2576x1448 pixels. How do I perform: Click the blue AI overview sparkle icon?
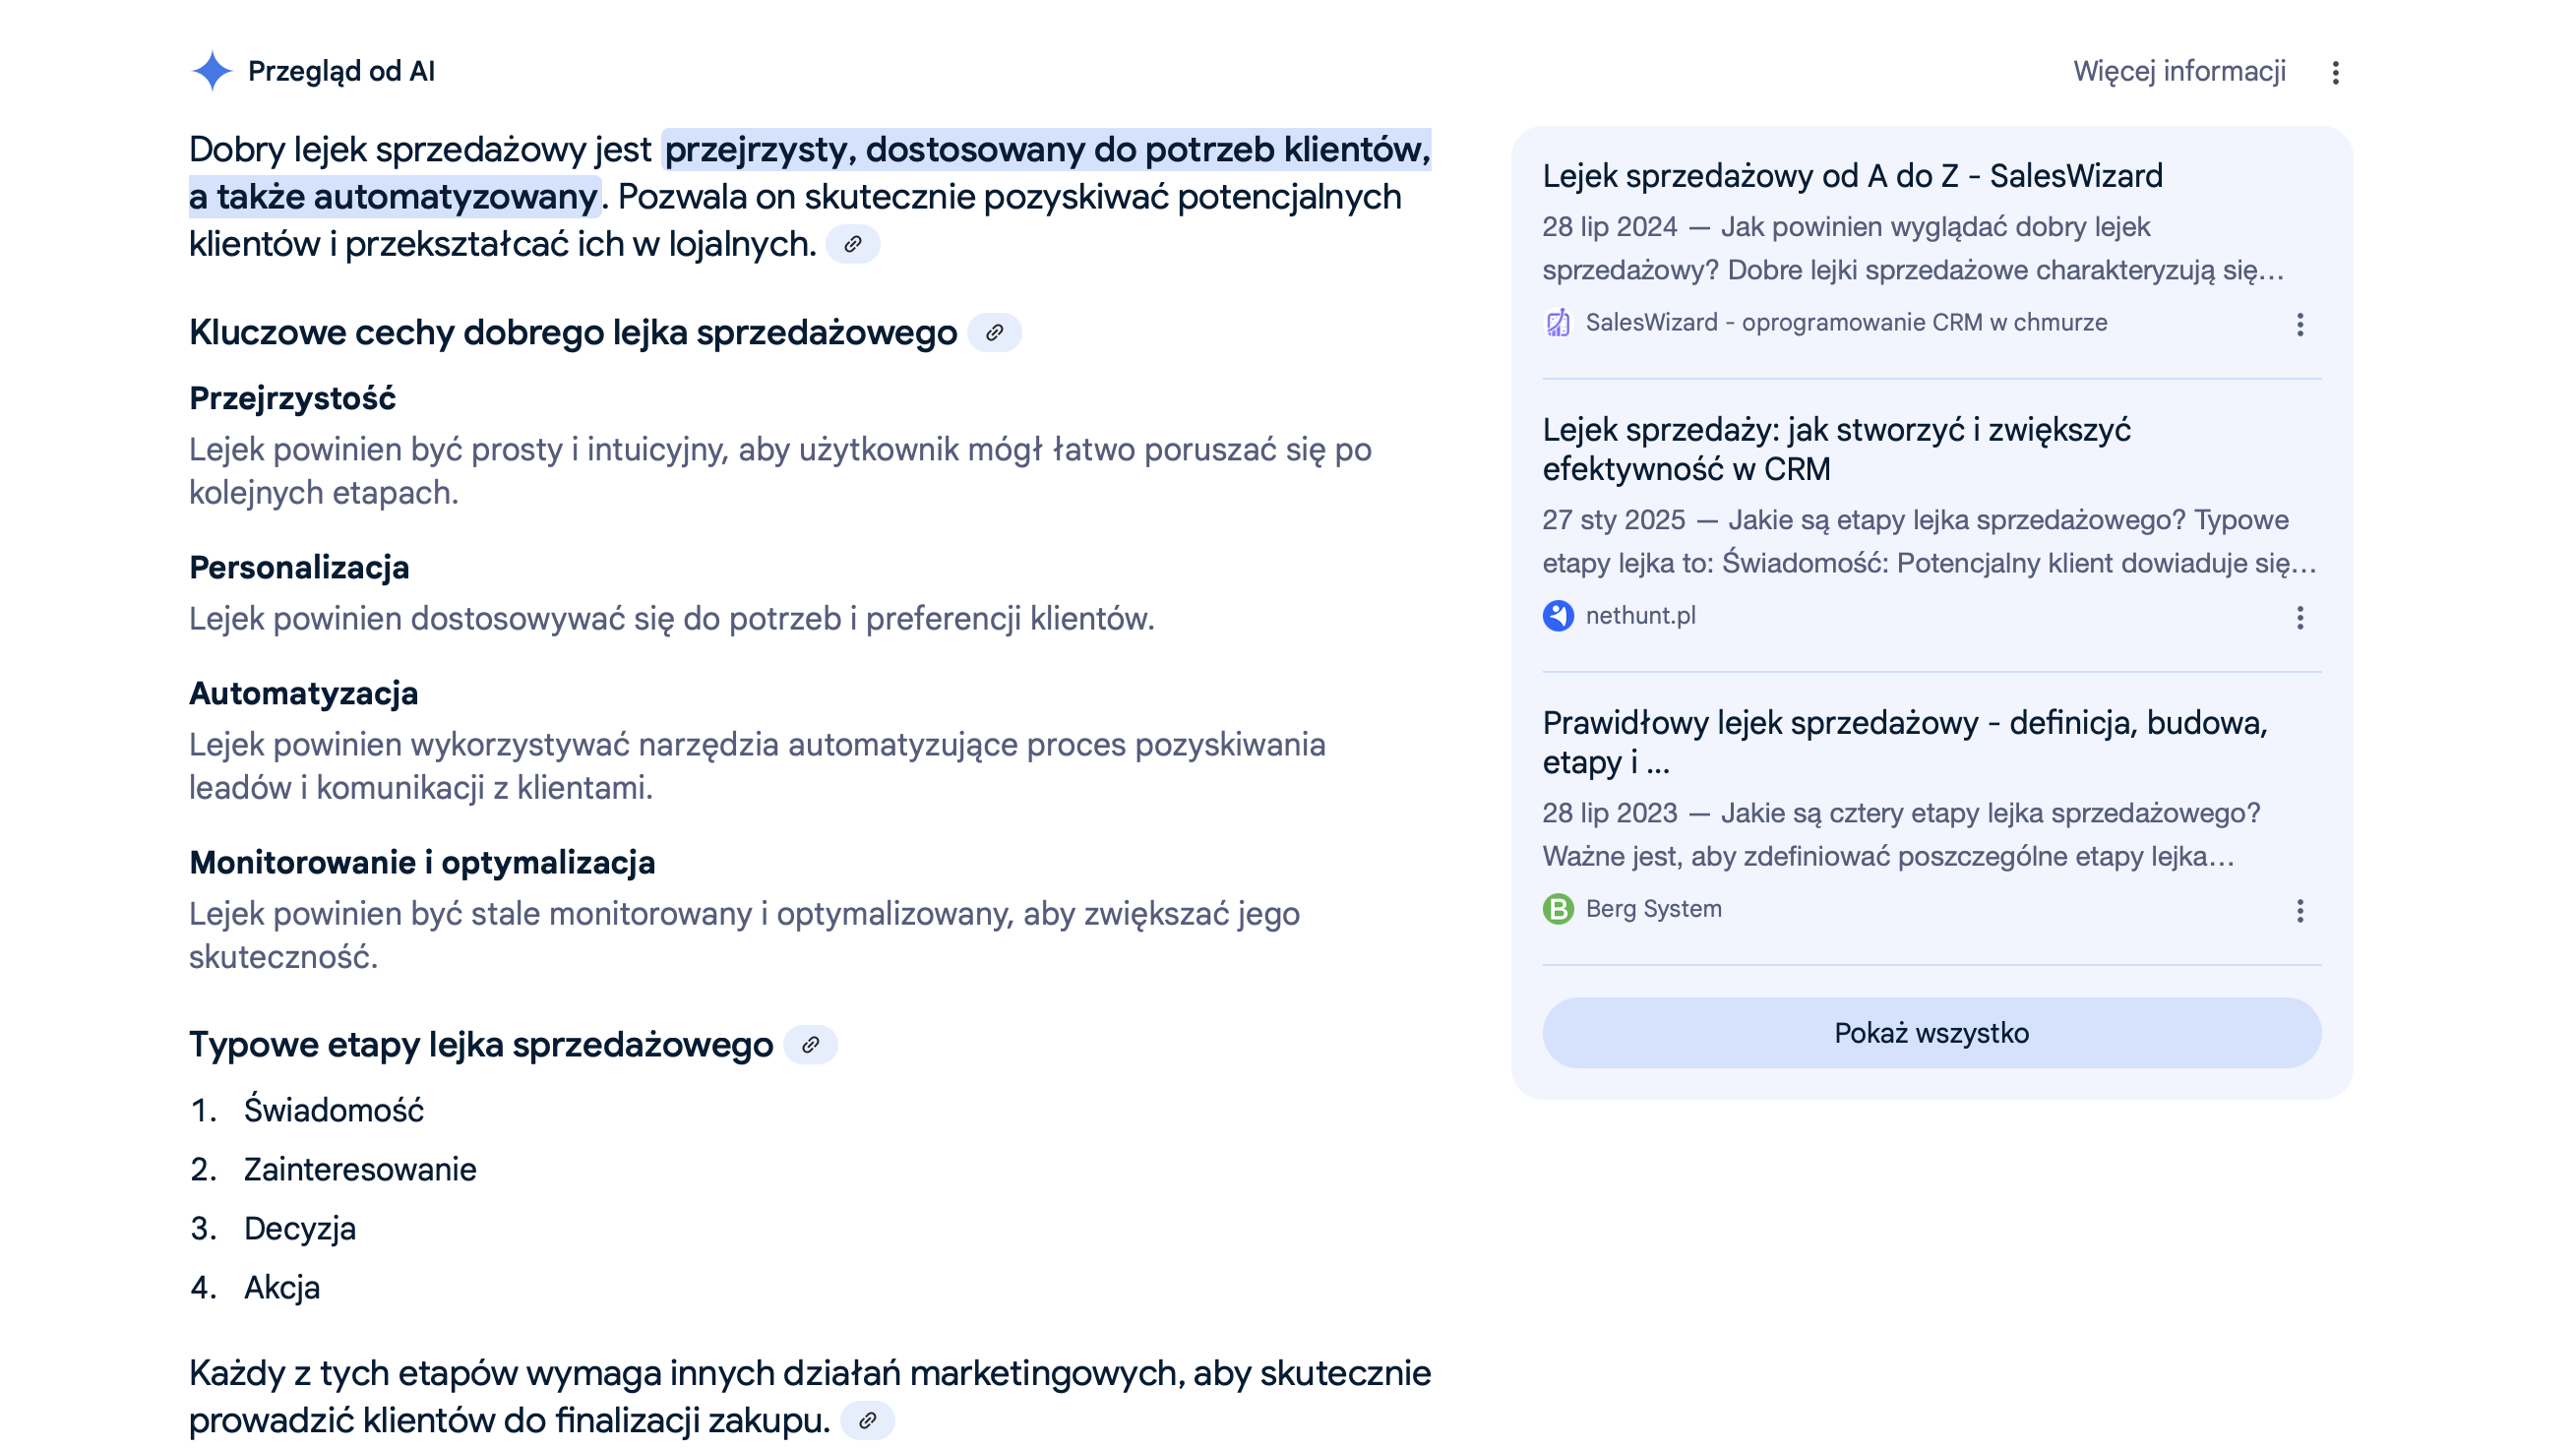coord(212,71)
